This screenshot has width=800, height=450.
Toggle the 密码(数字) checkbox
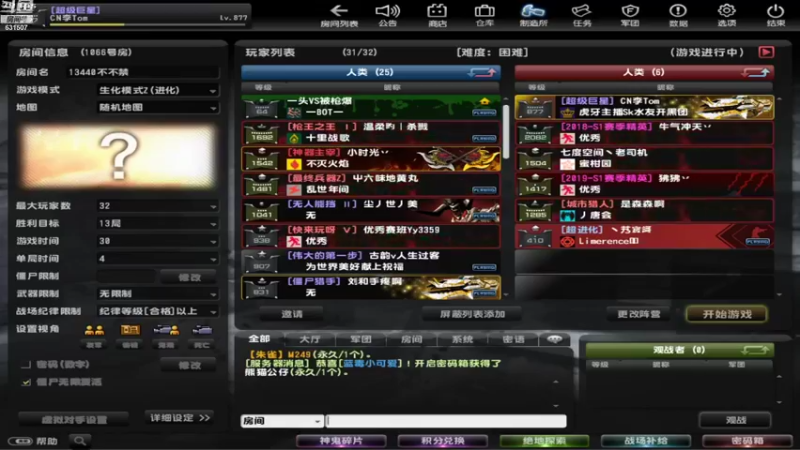26,365
